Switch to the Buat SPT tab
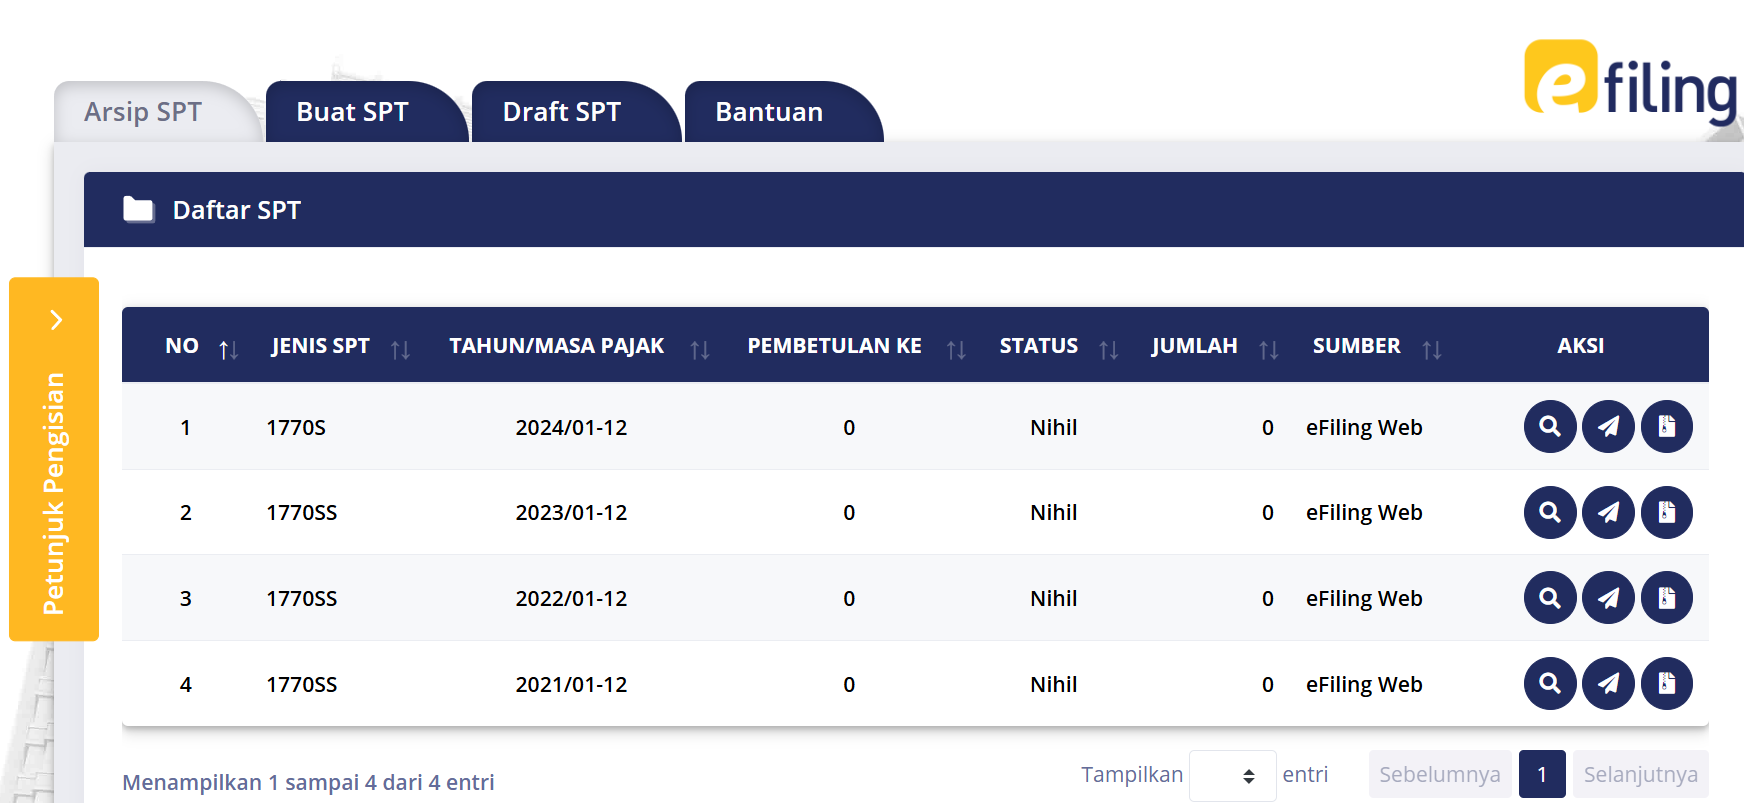The image size is (1744, 803). tap(353, 112)
